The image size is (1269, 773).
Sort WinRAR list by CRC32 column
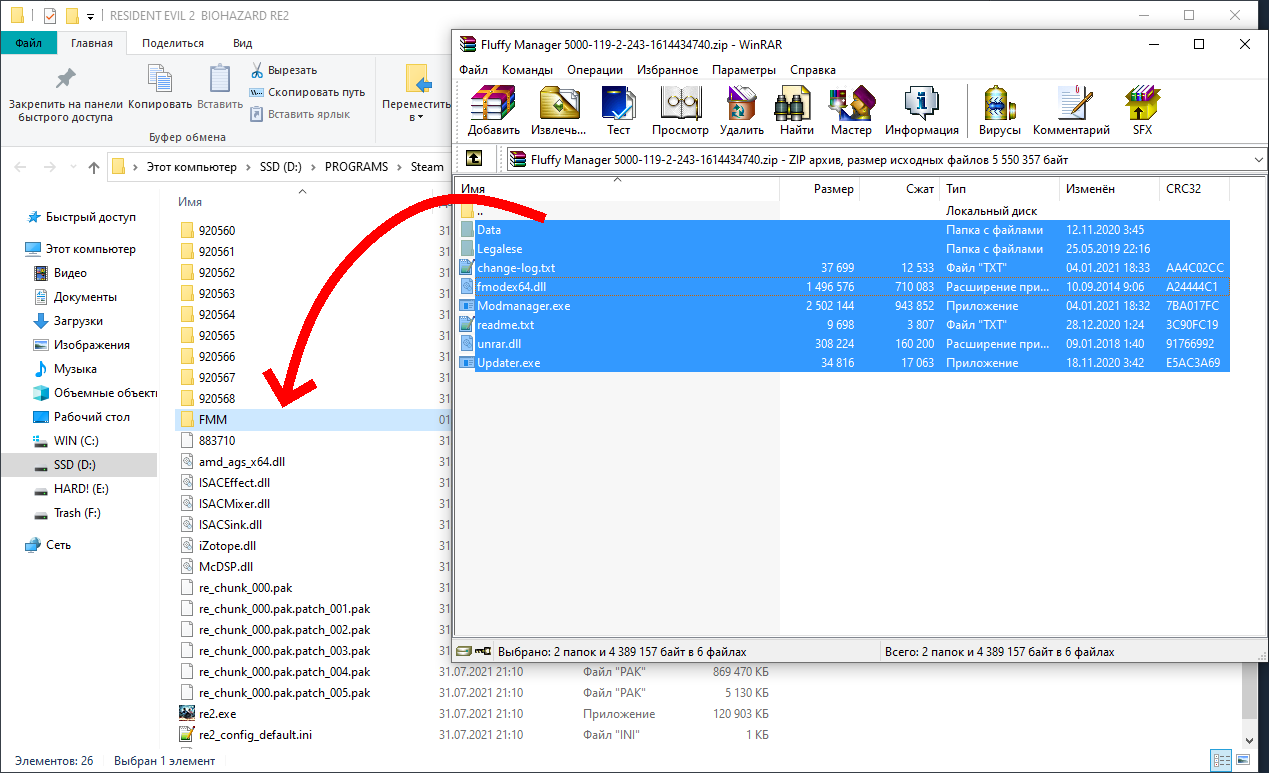[x=1194, y=189]
